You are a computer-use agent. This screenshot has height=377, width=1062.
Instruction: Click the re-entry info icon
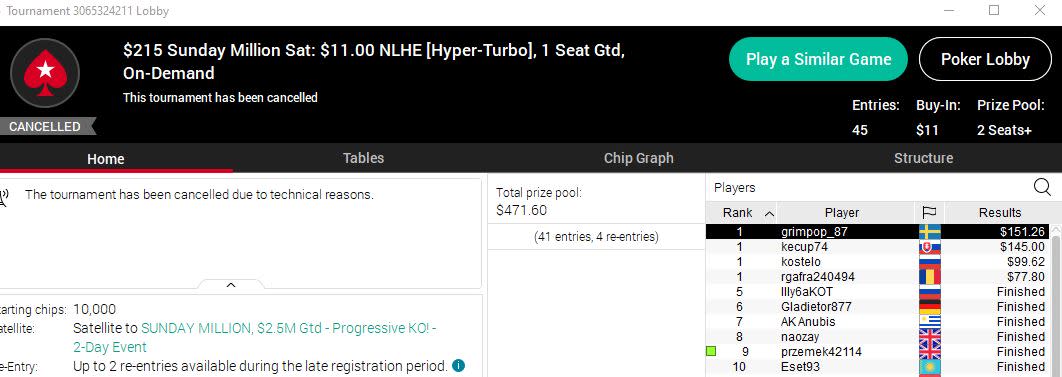click(459, 365)
